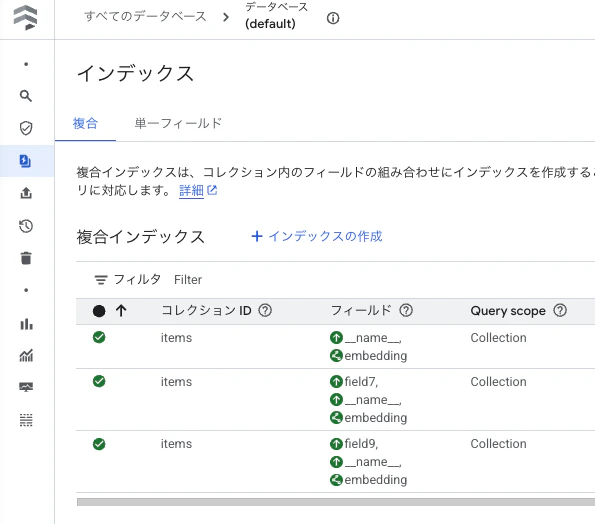Image resolution: width=595 pixels, height=524 pixels.
Task: Go to すべてのデータベース breadcrumb
Action: click(x=145, y=16)
